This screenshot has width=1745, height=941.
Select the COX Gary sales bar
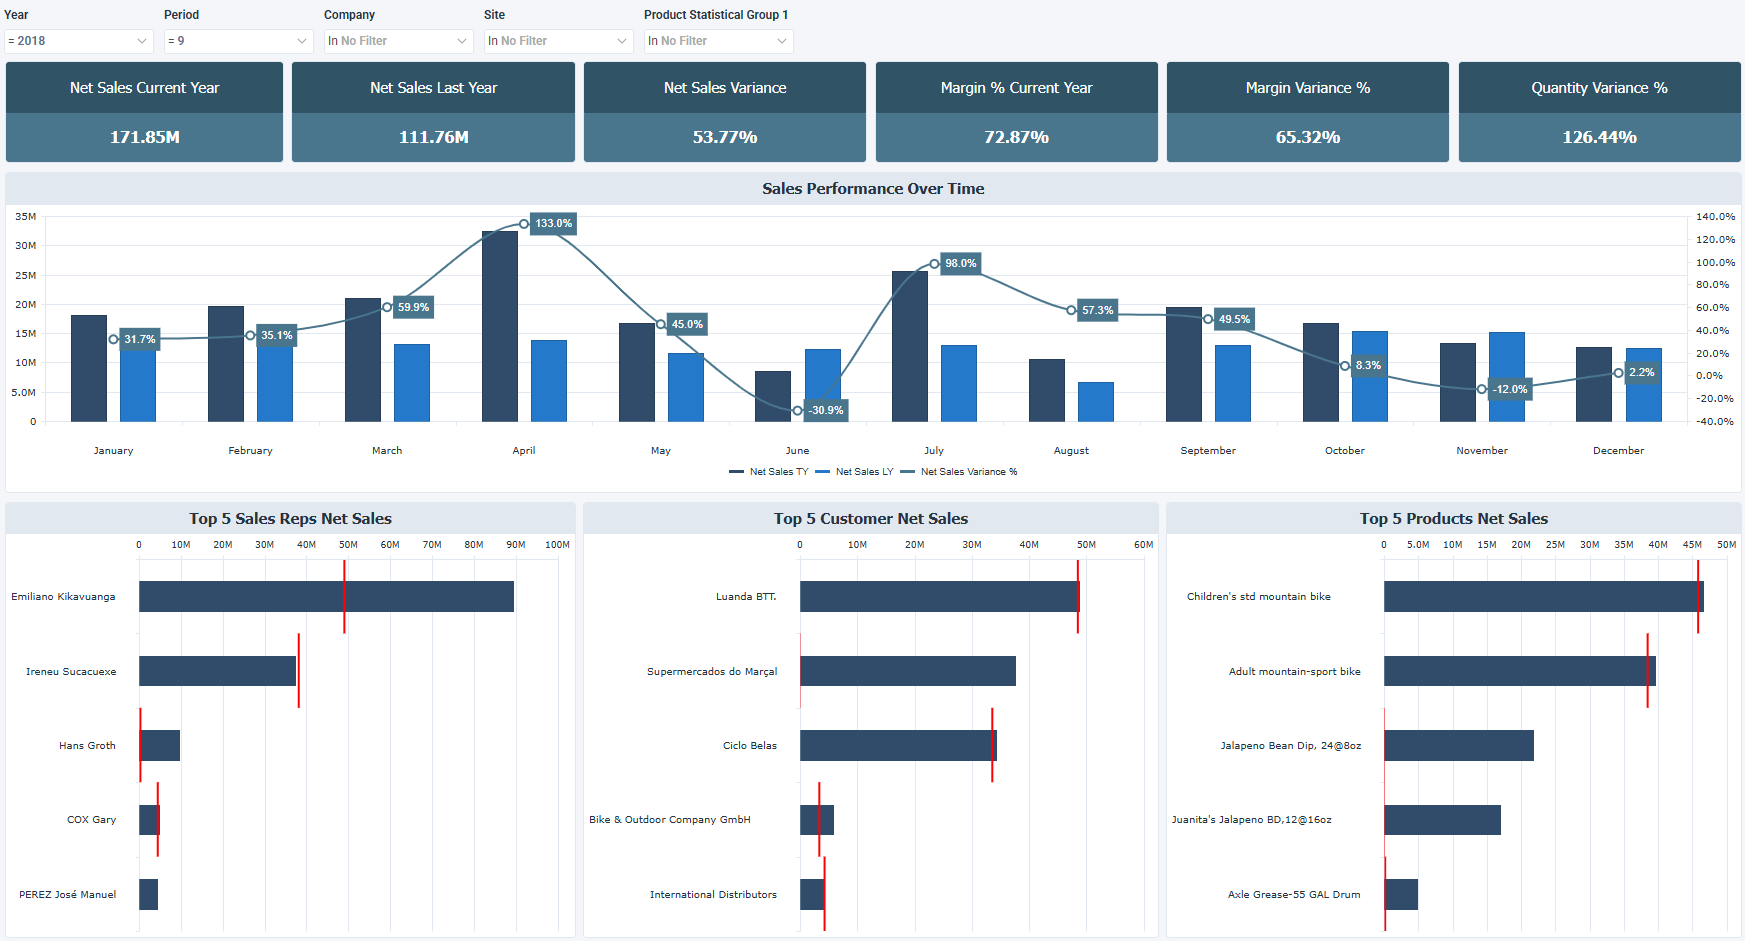coord(149,820)
